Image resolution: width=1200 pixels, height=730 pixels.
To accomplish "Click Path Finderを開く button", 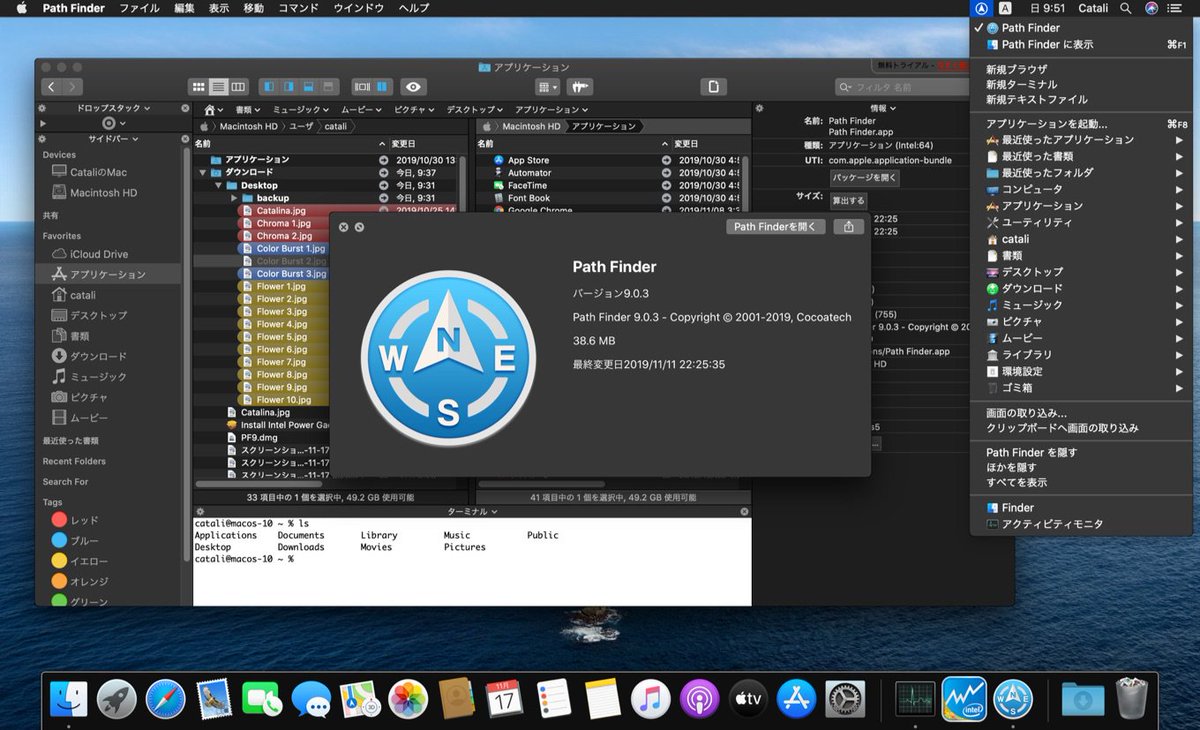I will [x=776, y=227].
